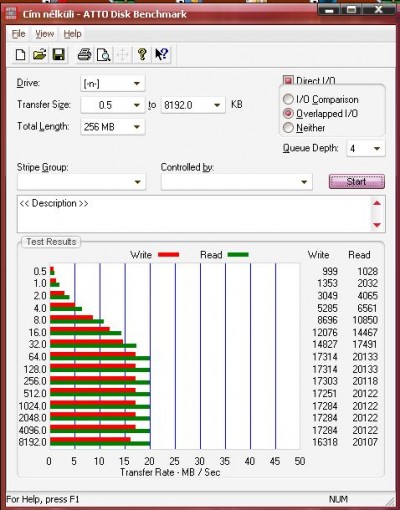The image size is (400, 510).
Task: Activate the context Help arrow icon
Action: [162, 54]
